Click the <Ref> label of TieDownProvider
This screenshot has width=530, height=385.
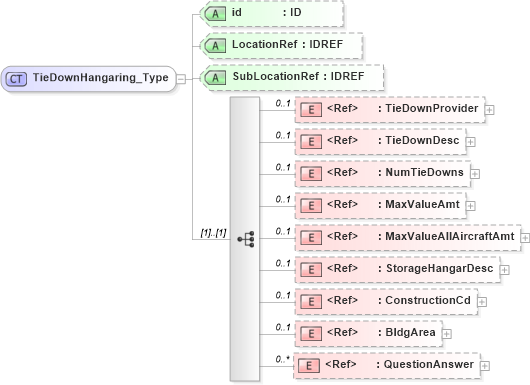pos(342,108)
